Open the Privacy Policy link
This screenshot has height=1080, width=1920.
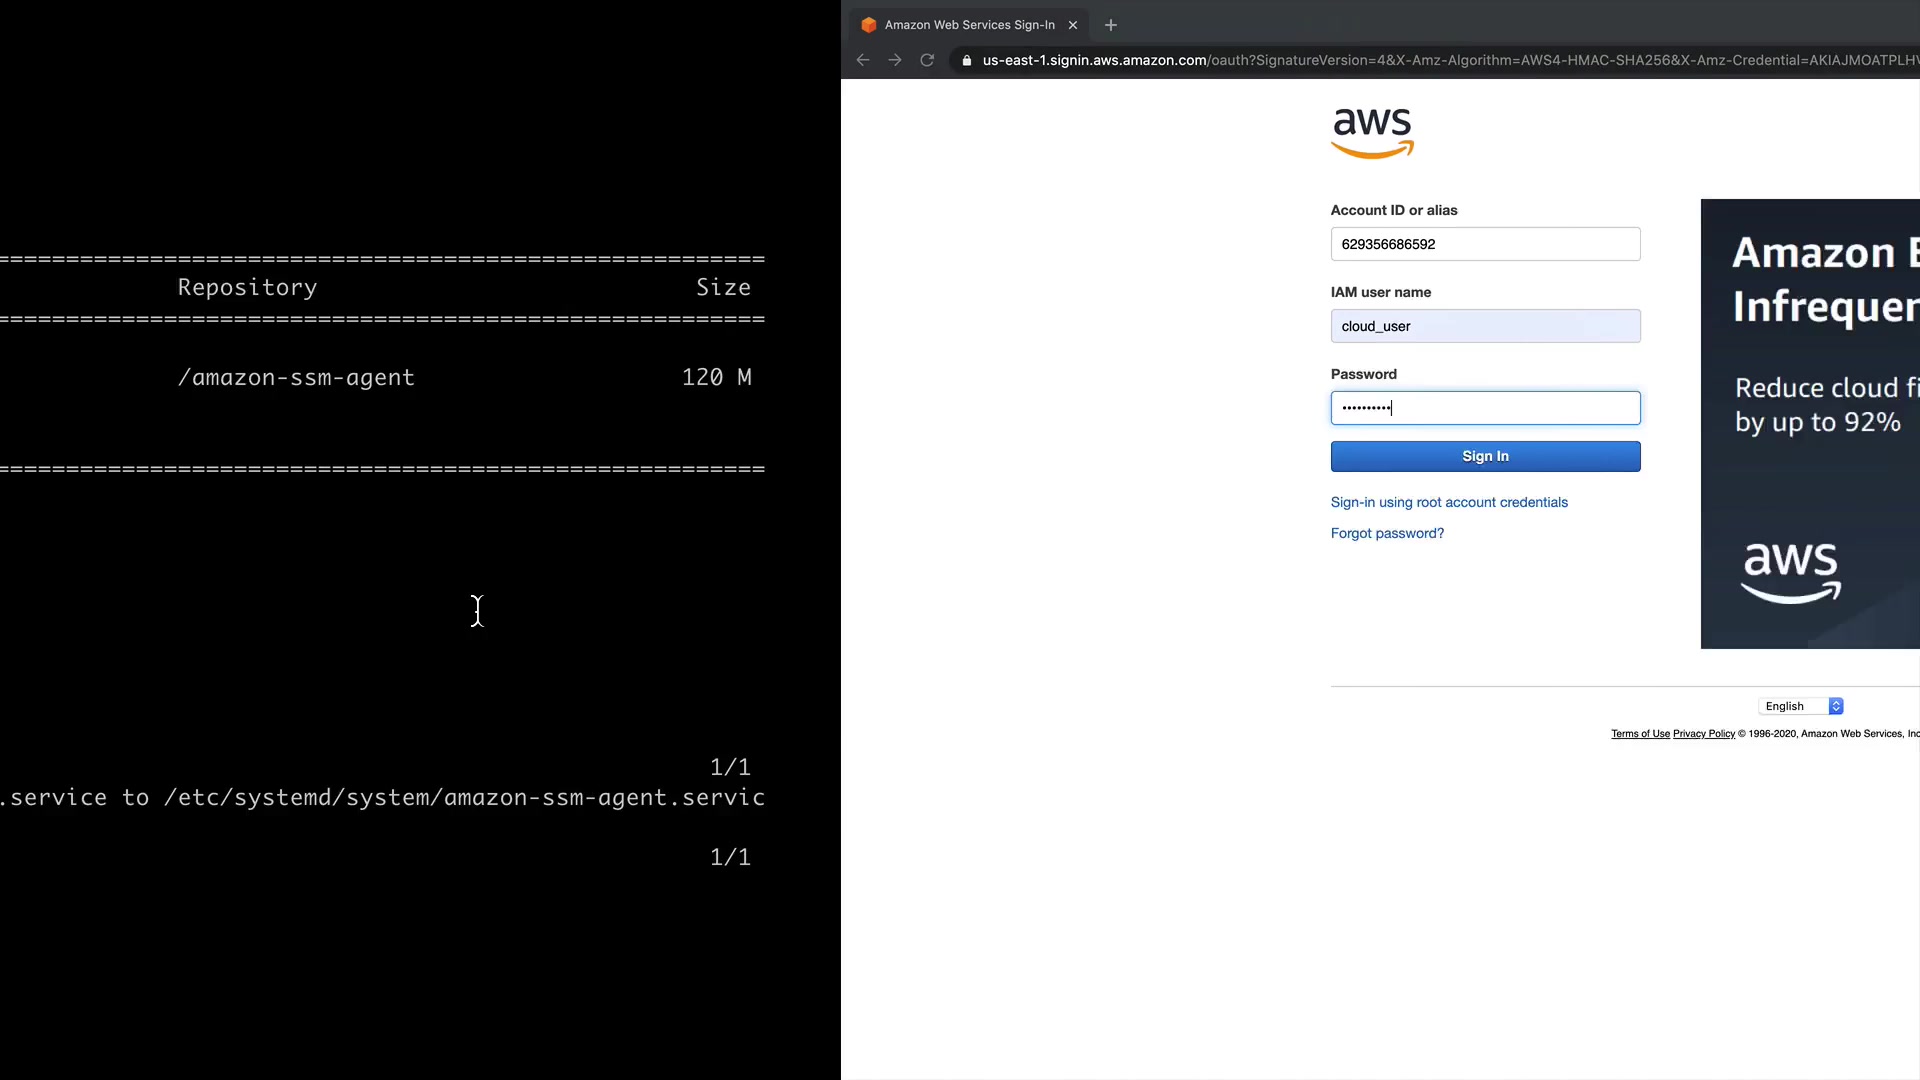click(1703, 734)
